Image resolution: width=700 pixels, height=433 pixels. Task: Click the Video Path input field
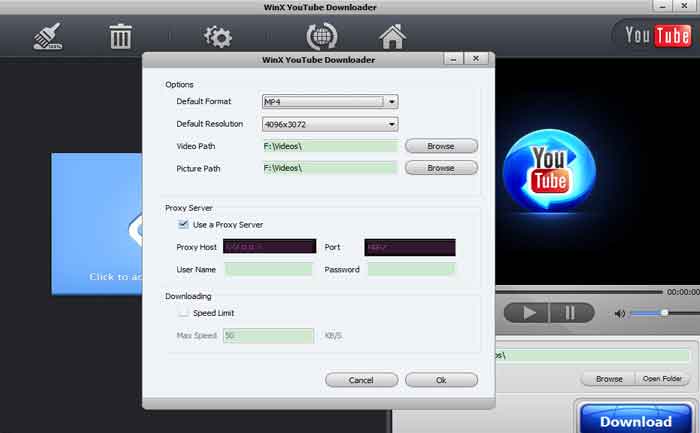pyautogui.click(x=330, y=146)
